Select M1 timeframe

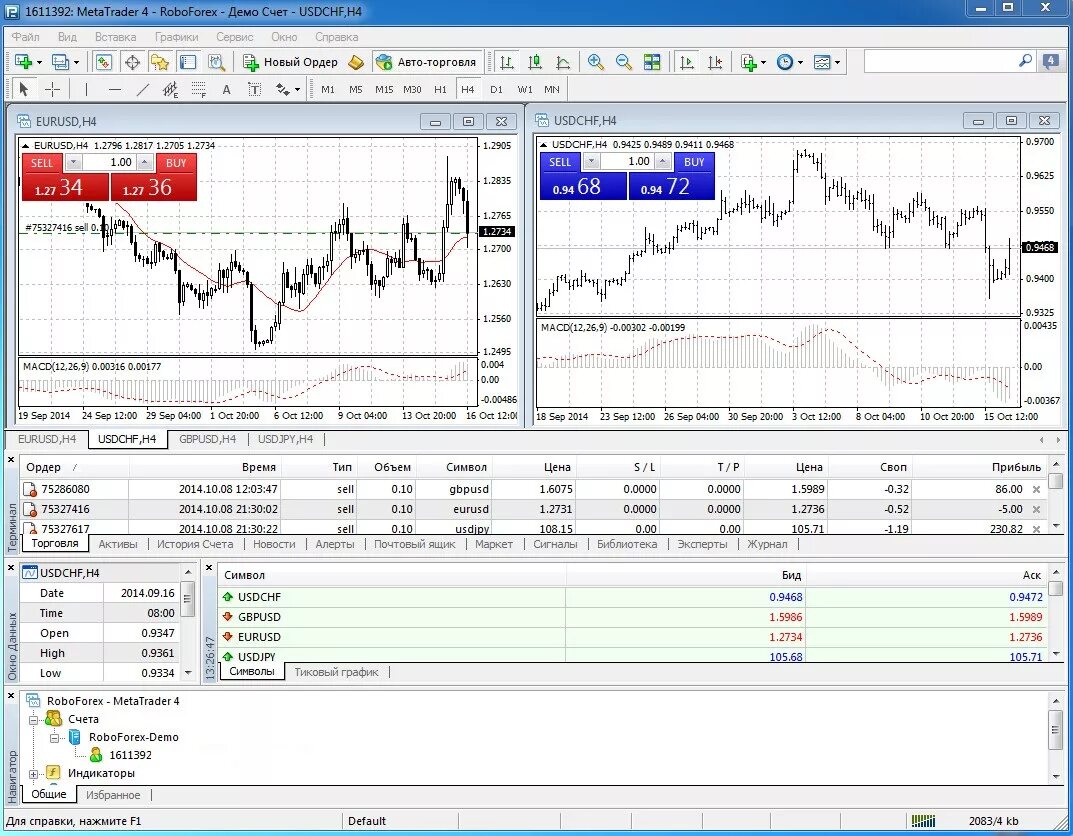point(328,89)
